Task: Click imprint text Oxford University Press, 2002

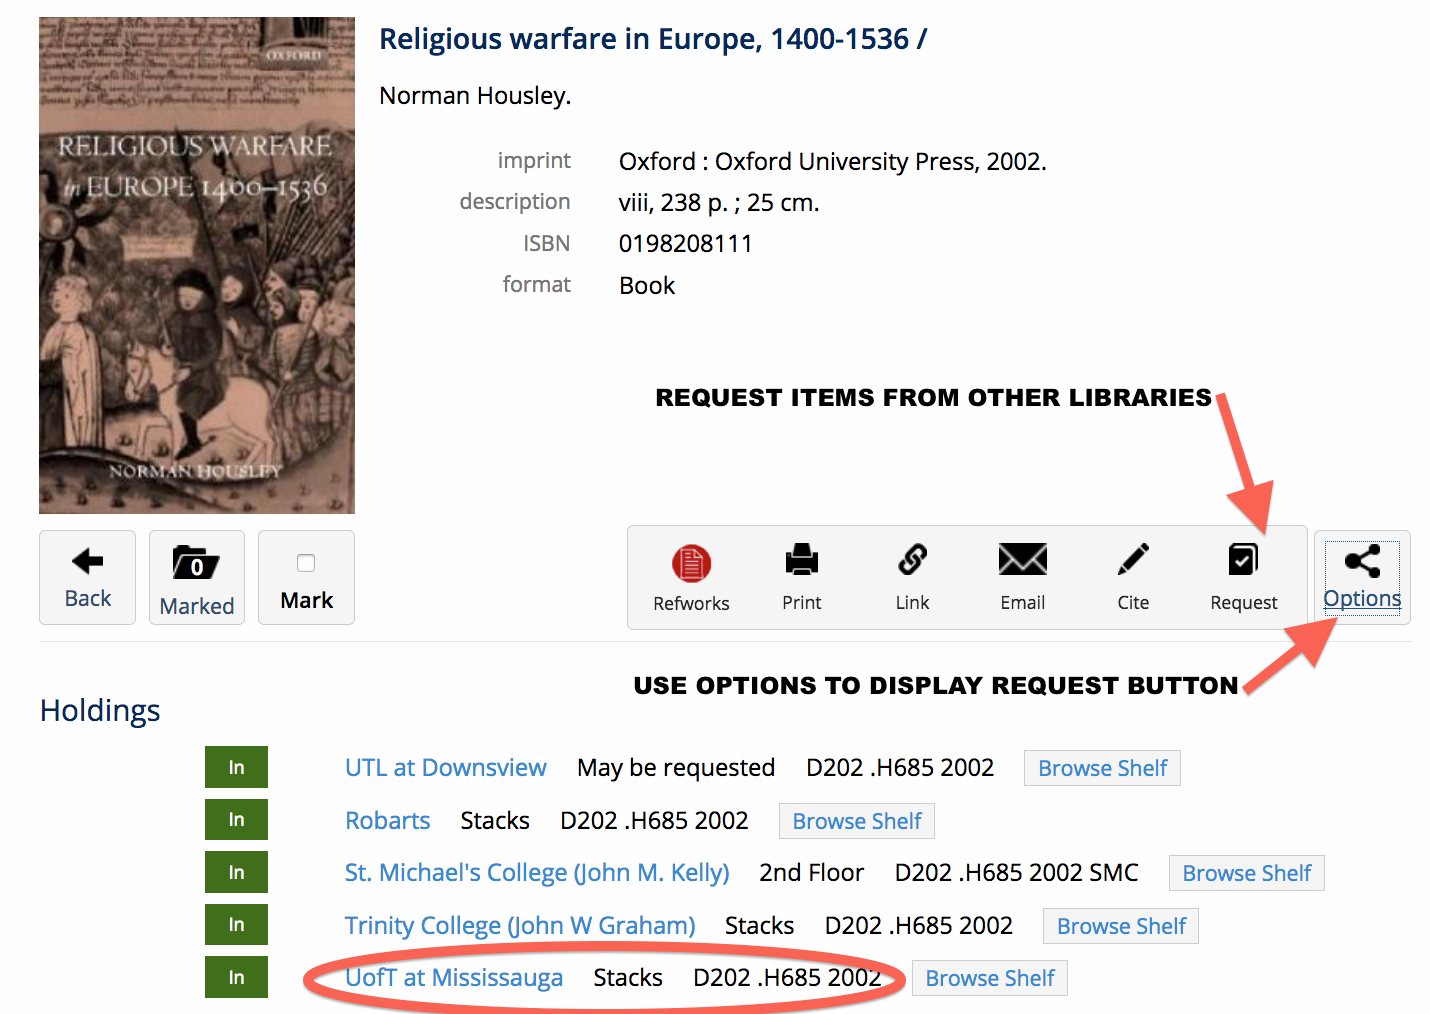Action: coord(880,162)
